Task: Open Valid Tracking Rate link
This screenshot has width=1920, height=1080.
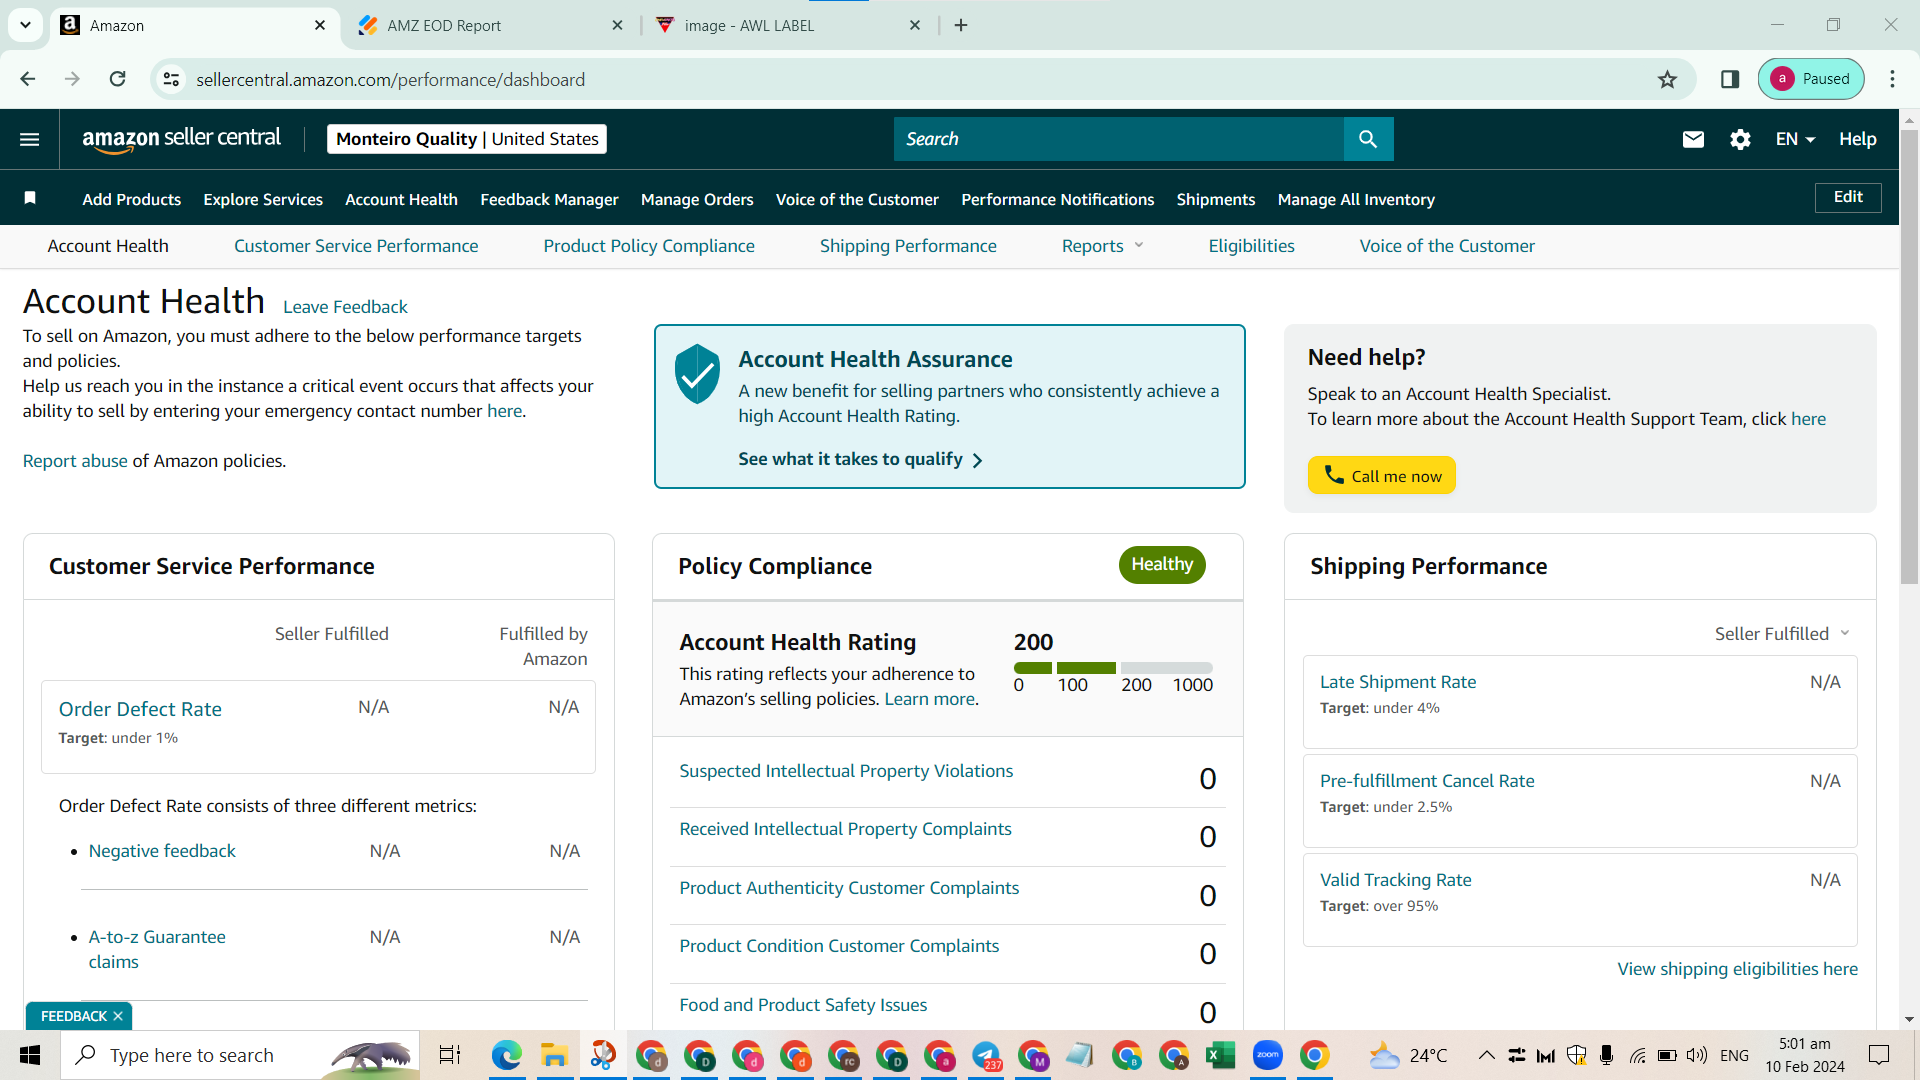Action: point(1396,880)
